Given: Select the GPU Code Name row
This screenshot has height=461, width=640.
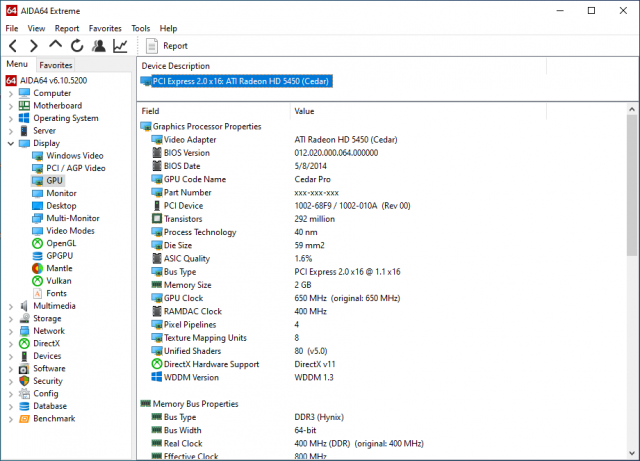Looking at the screenshot, I should pyautogui.click(x=241, y=179).
